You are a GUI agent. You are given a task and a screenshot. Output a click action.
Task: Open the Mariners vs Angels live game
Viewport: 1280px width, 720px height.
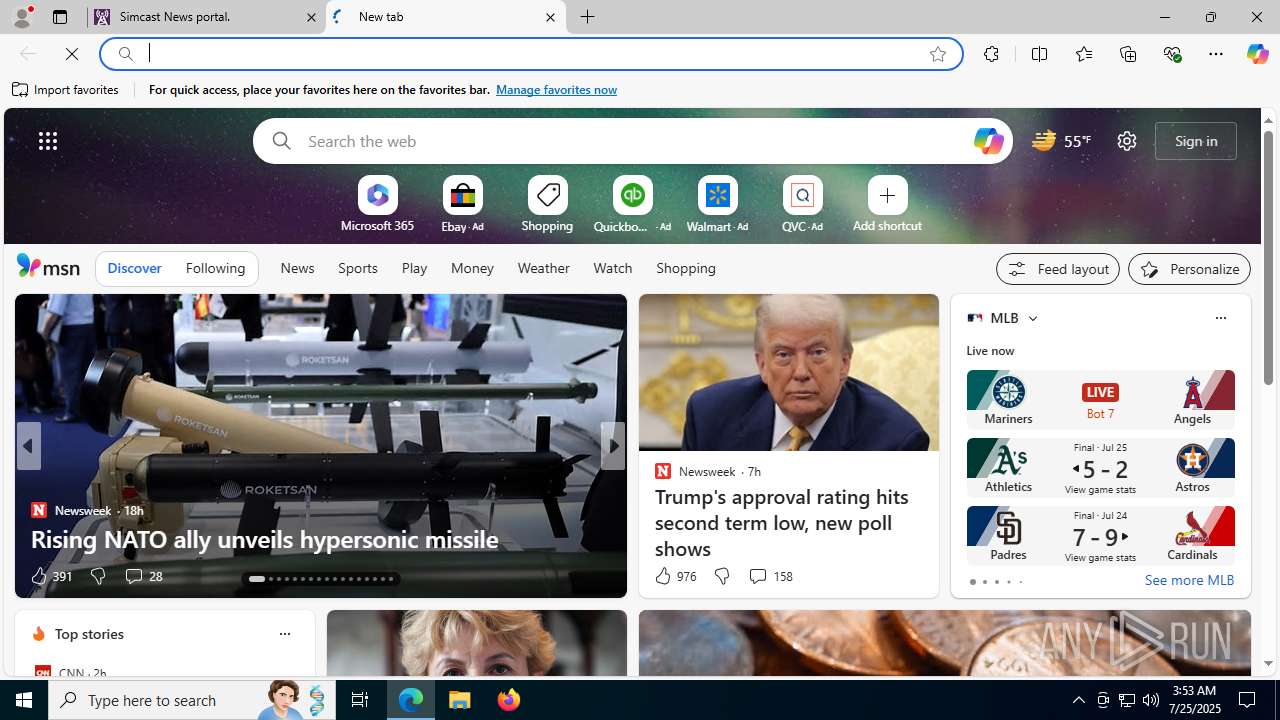pos(1100,399)
